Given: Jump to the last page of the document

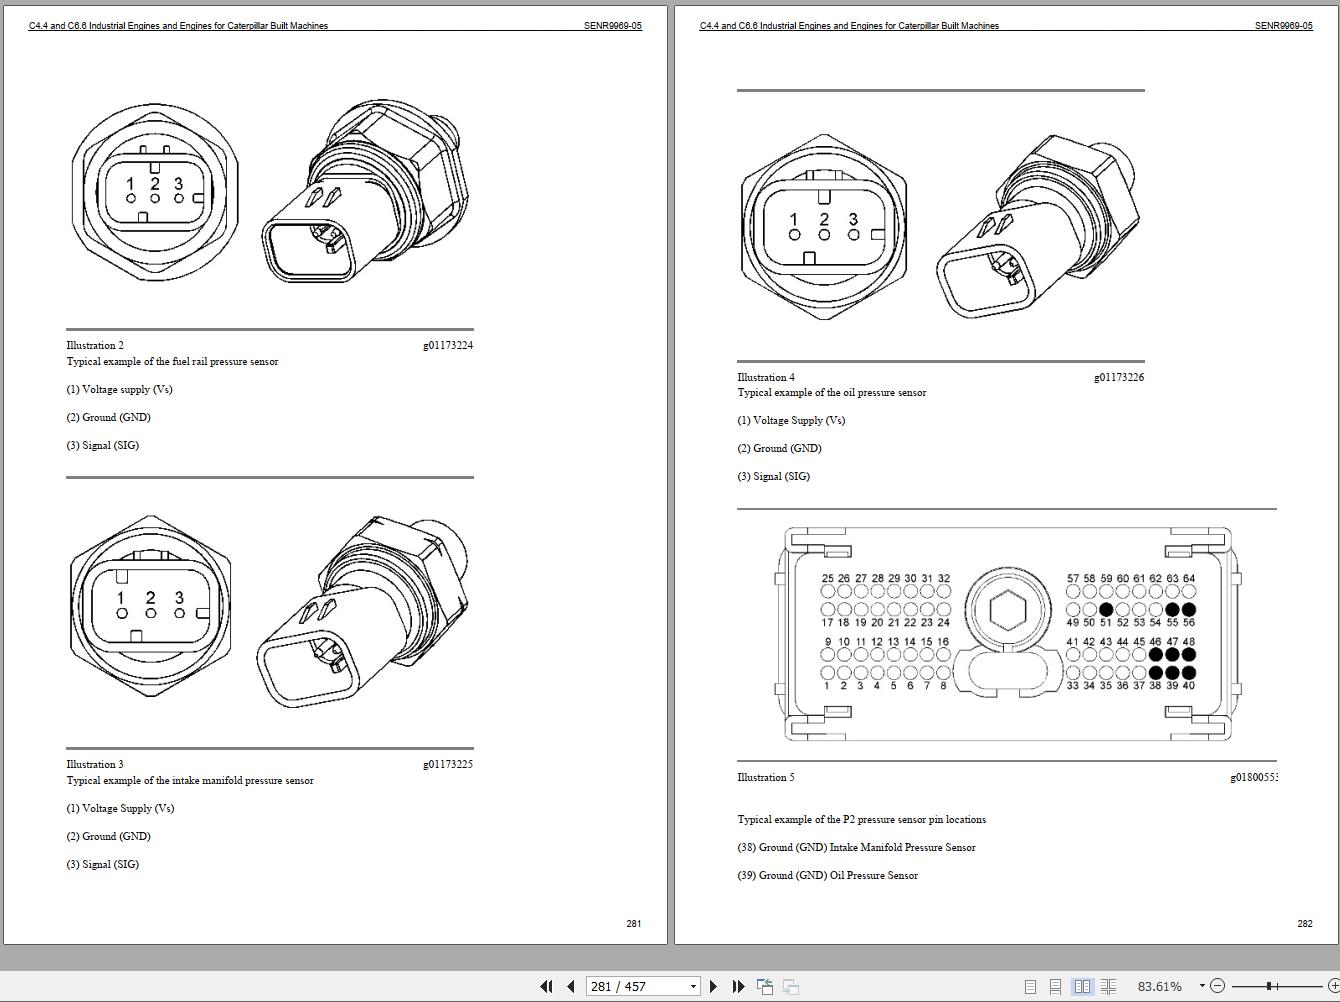Looking at the screenshot, I should point(738,986).
